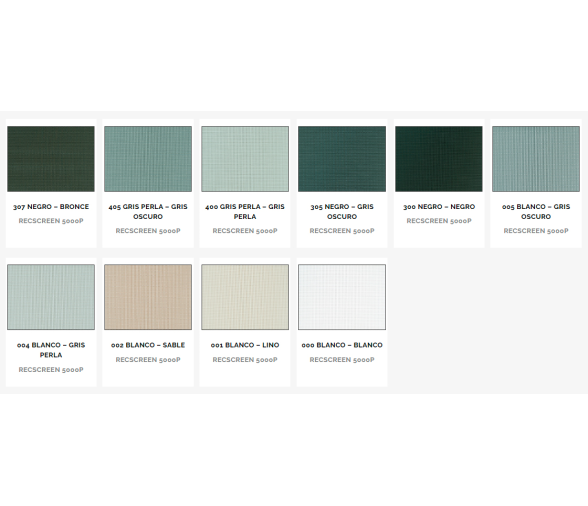Select the 307 Negro – Bronce swatch
The image size is (588, 506).
(x=51, y=159)
